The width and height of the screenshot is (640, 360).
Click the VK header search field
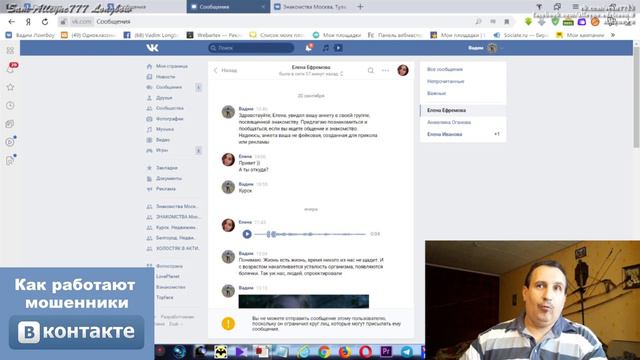pos(251,48)
